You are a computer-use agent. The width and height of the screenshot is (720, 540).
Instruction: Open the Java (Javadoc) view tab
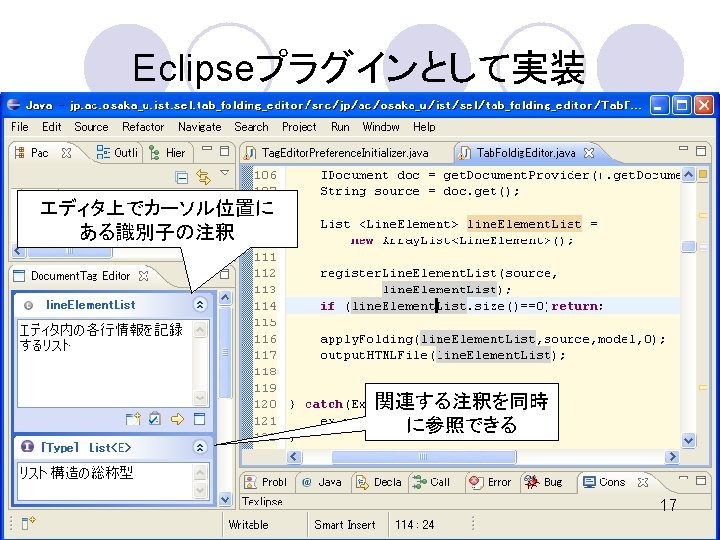322,482
